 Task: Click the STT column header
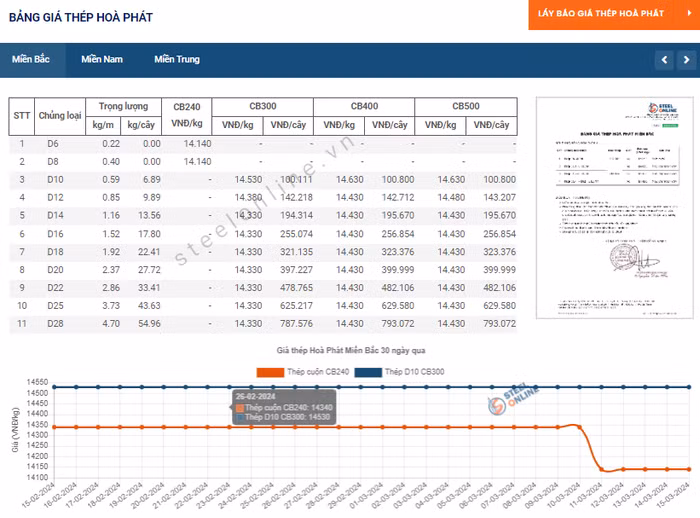tap(21, 116)
